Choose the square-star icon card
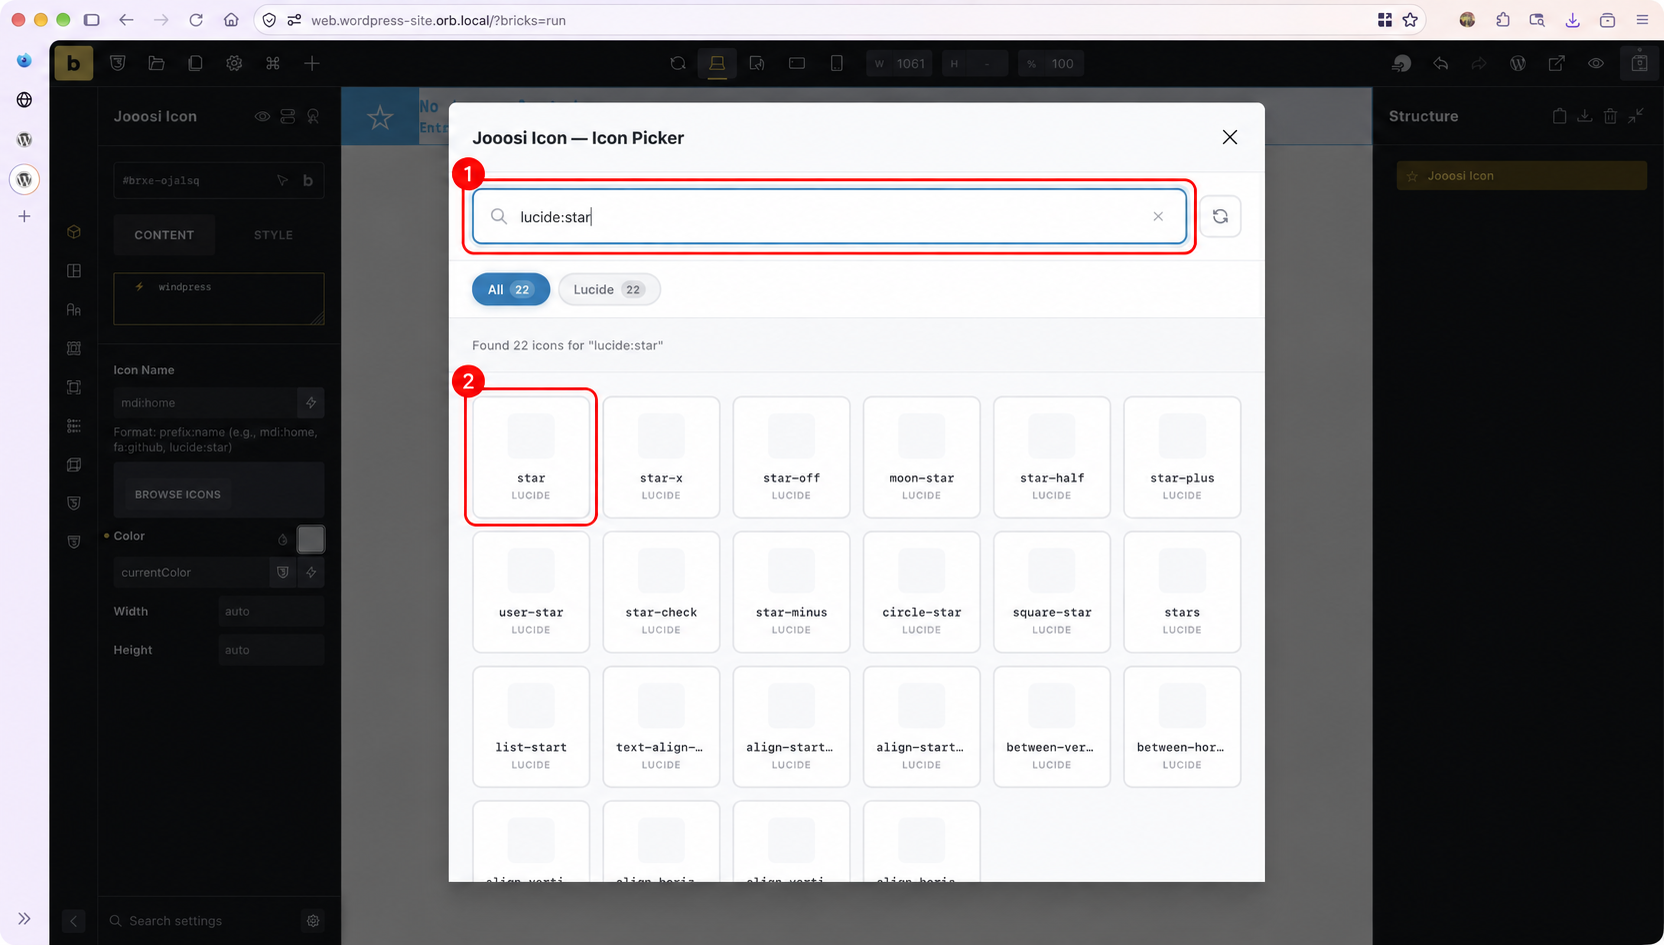This screenshot has height=945, width=1664. 1052,592
